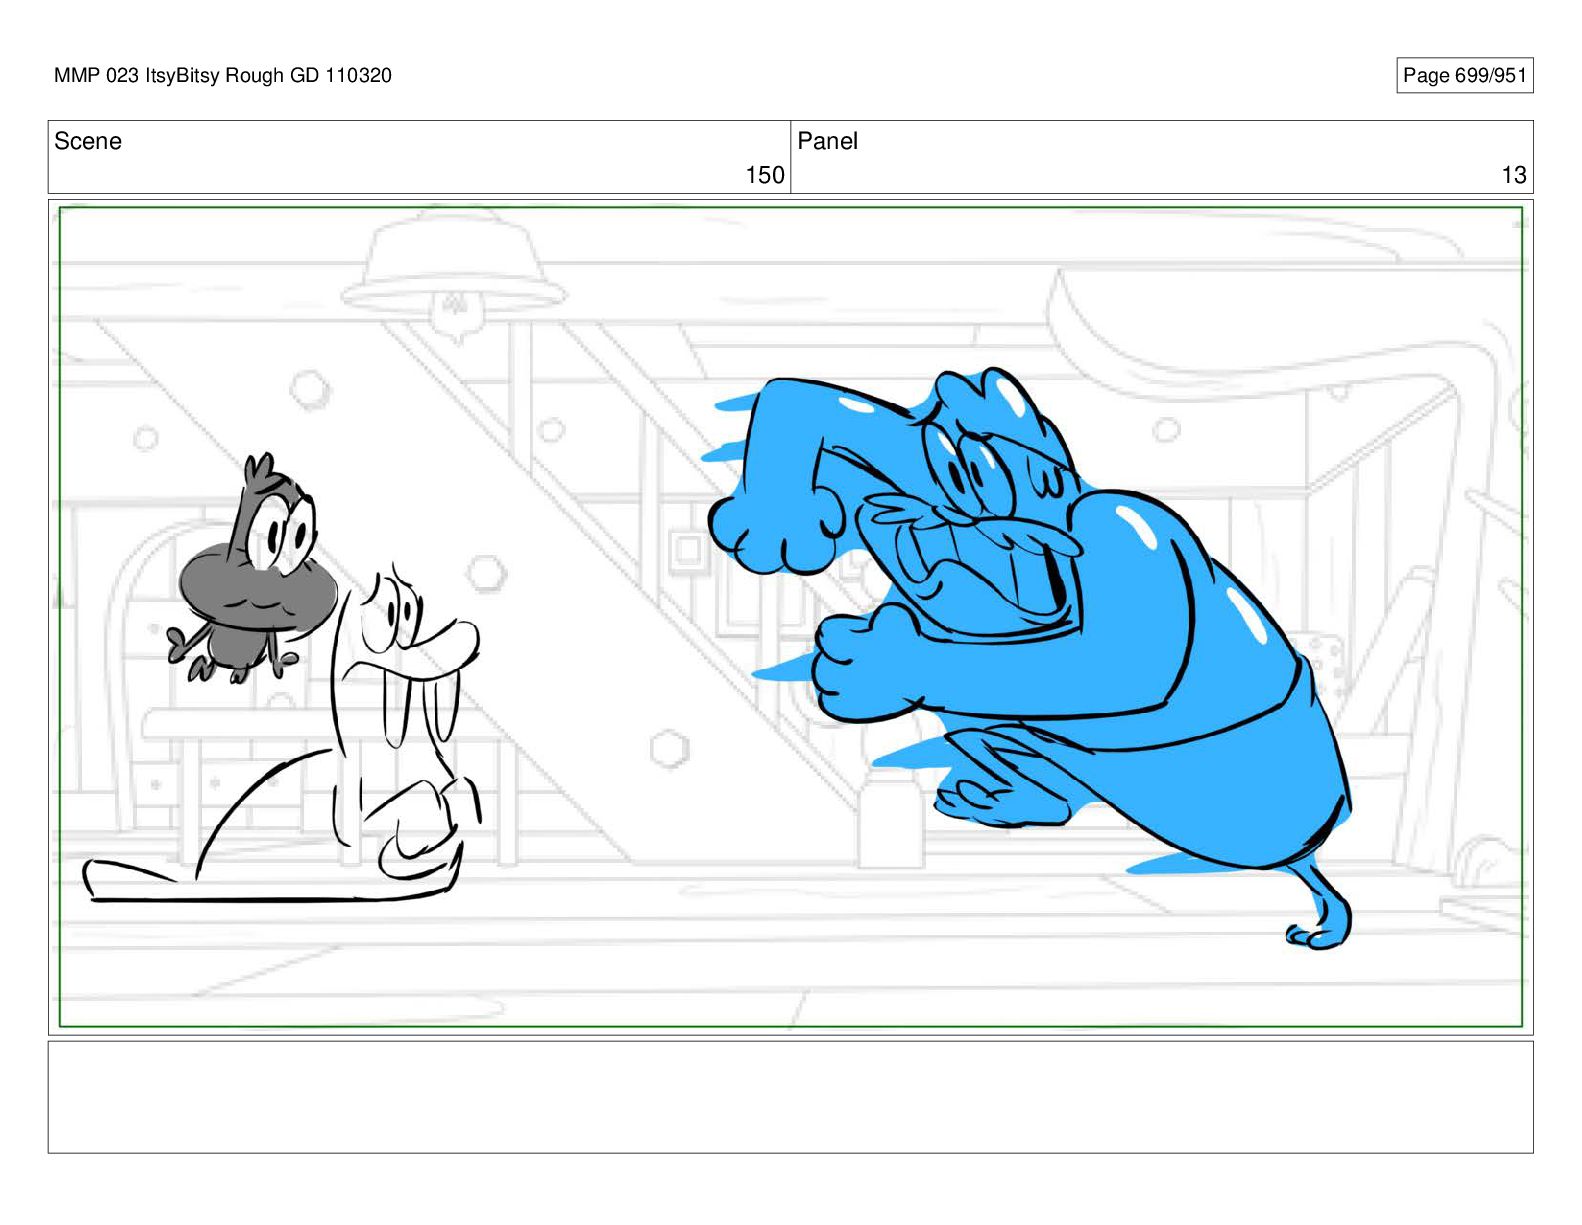The height and width of the screenshot is (1225, 1582).
Task: Click the 'Page 699/951' page indicator box
Action: (x=1464, y=75)
